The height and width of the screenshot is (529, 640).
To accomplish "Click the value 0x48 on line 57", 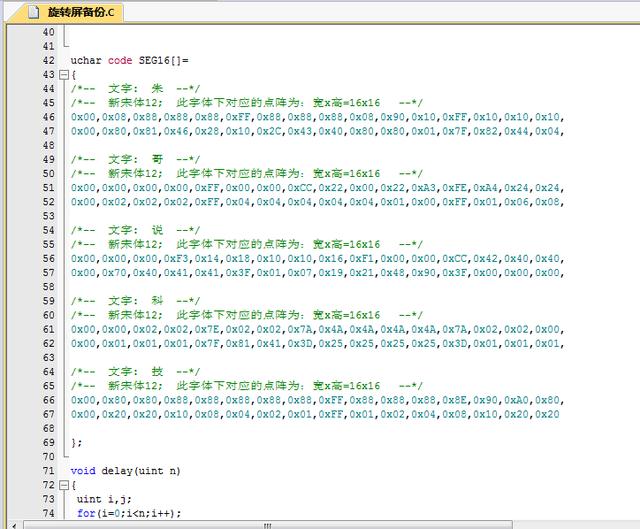I will [x=392, y=273].
